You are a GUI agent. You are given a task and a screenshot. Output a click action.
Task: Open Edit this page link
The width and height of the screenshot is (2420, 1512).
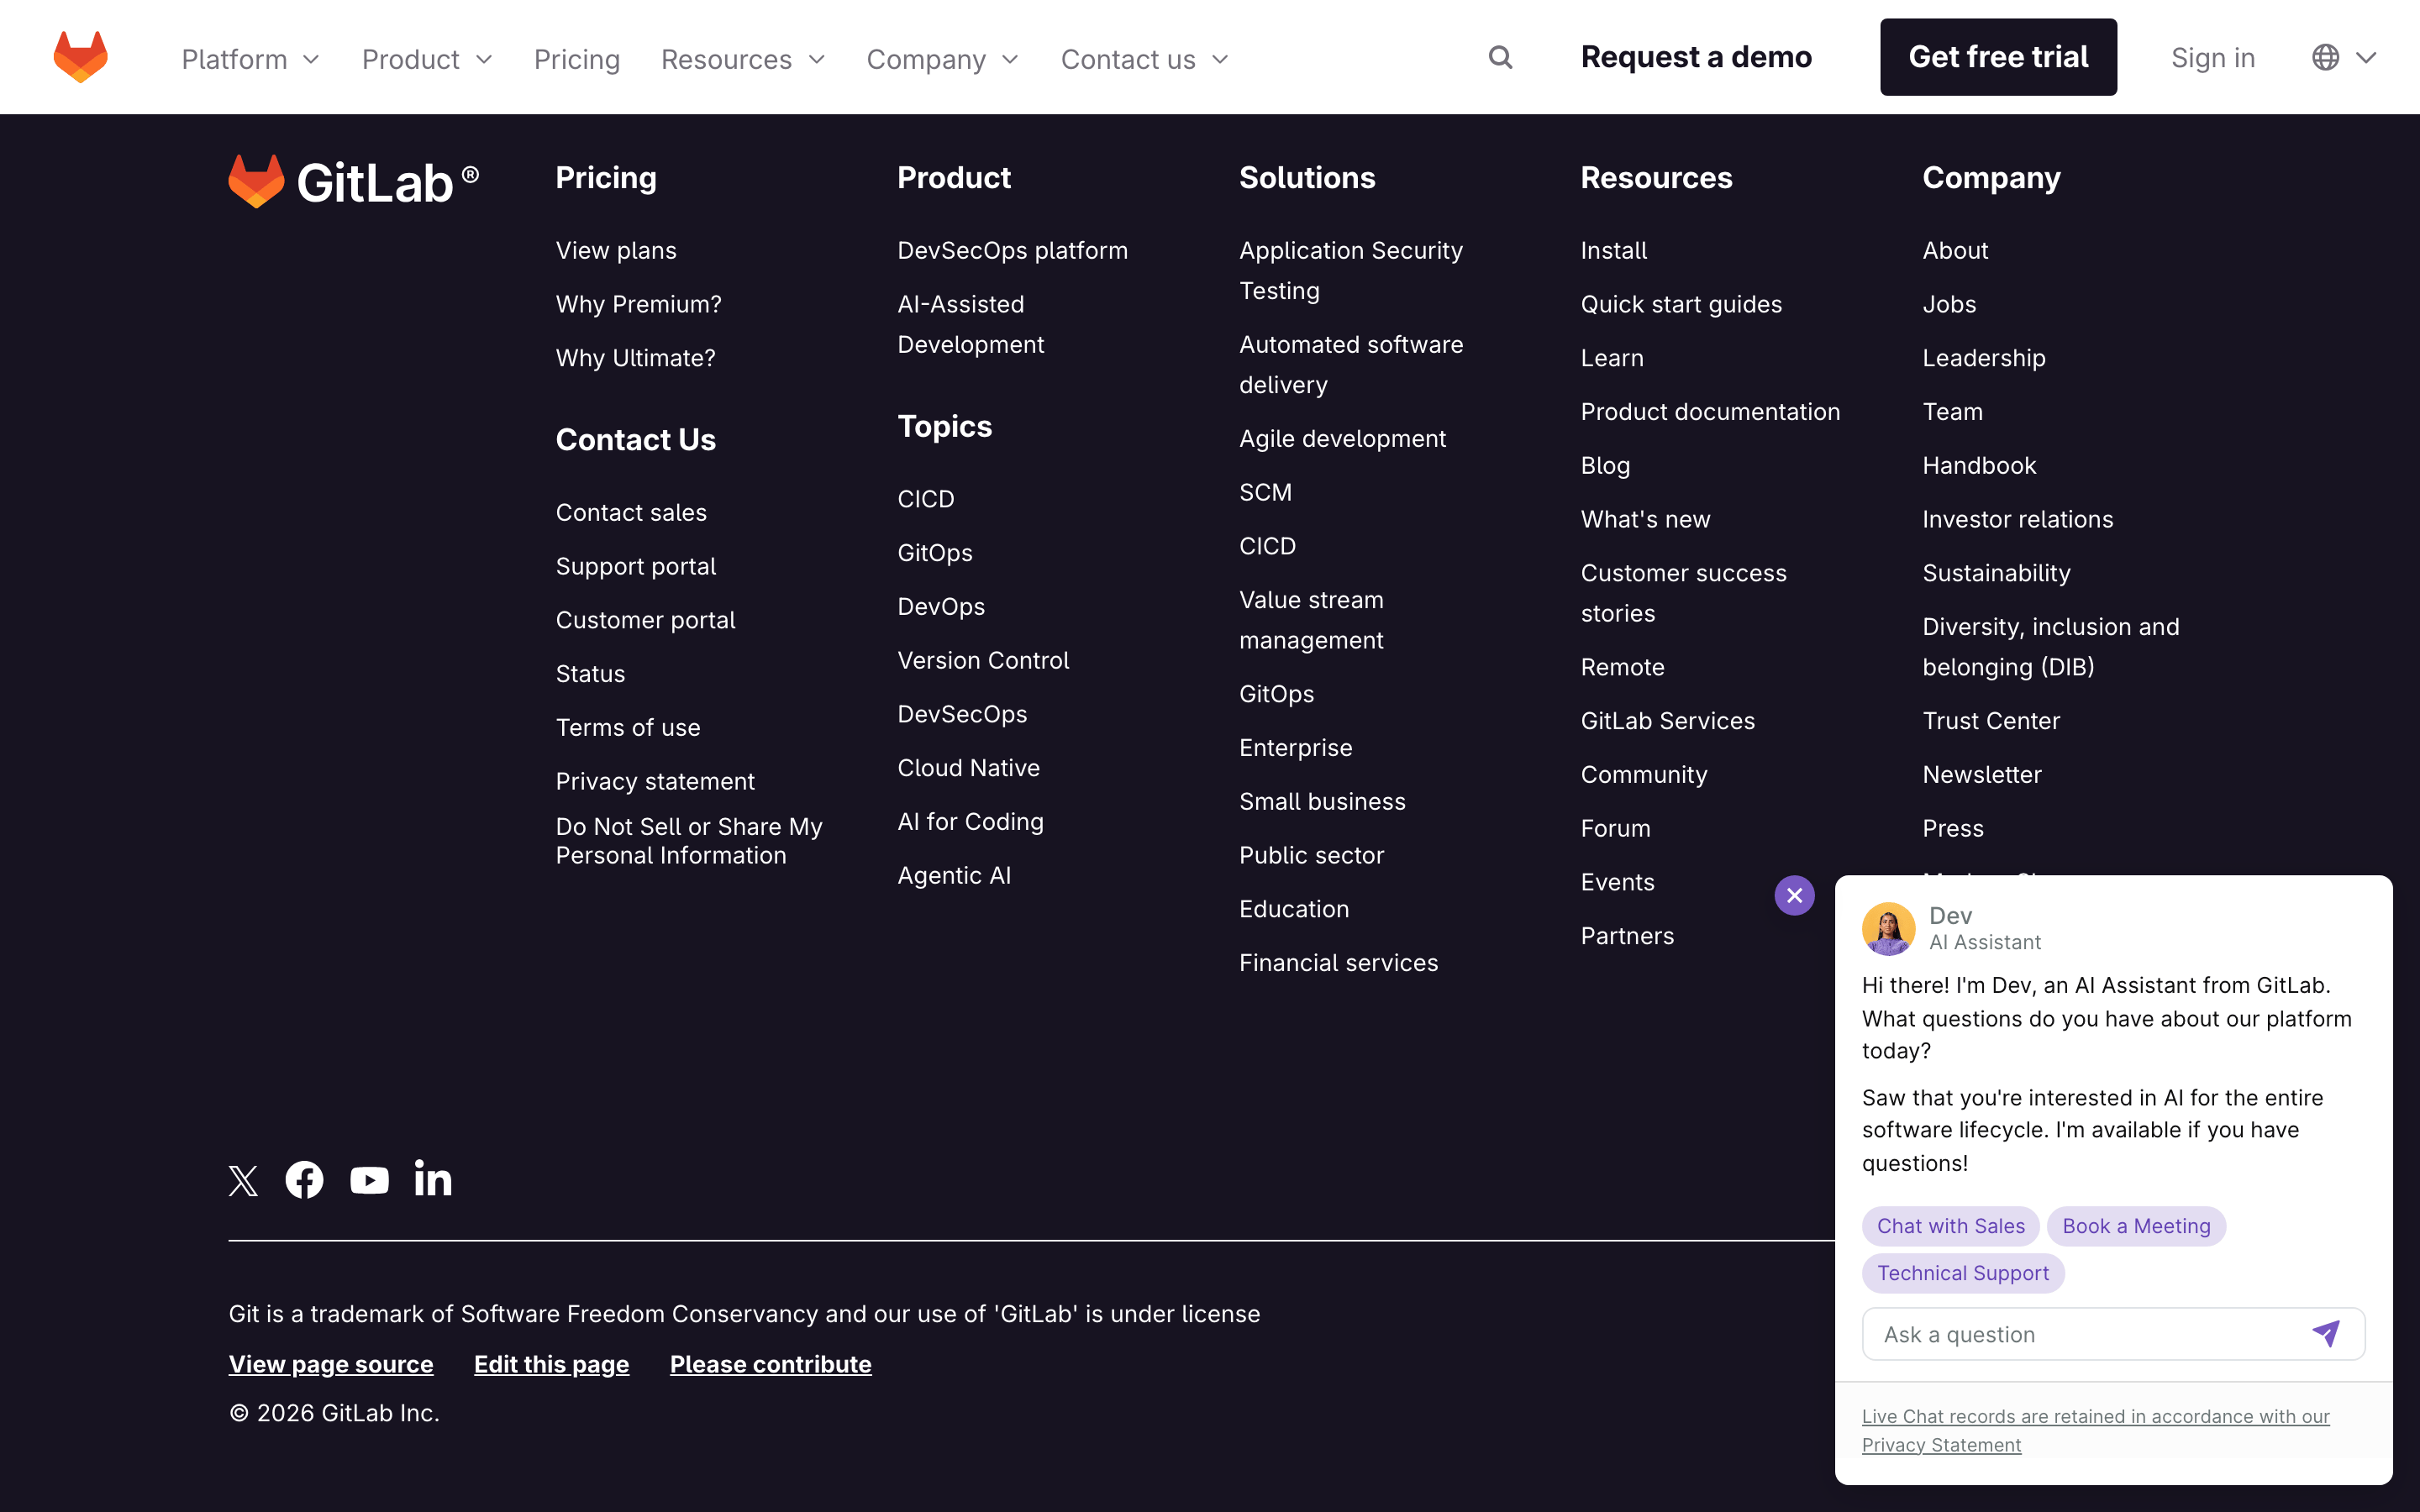pyautogui.click(x=551, y=1364)
